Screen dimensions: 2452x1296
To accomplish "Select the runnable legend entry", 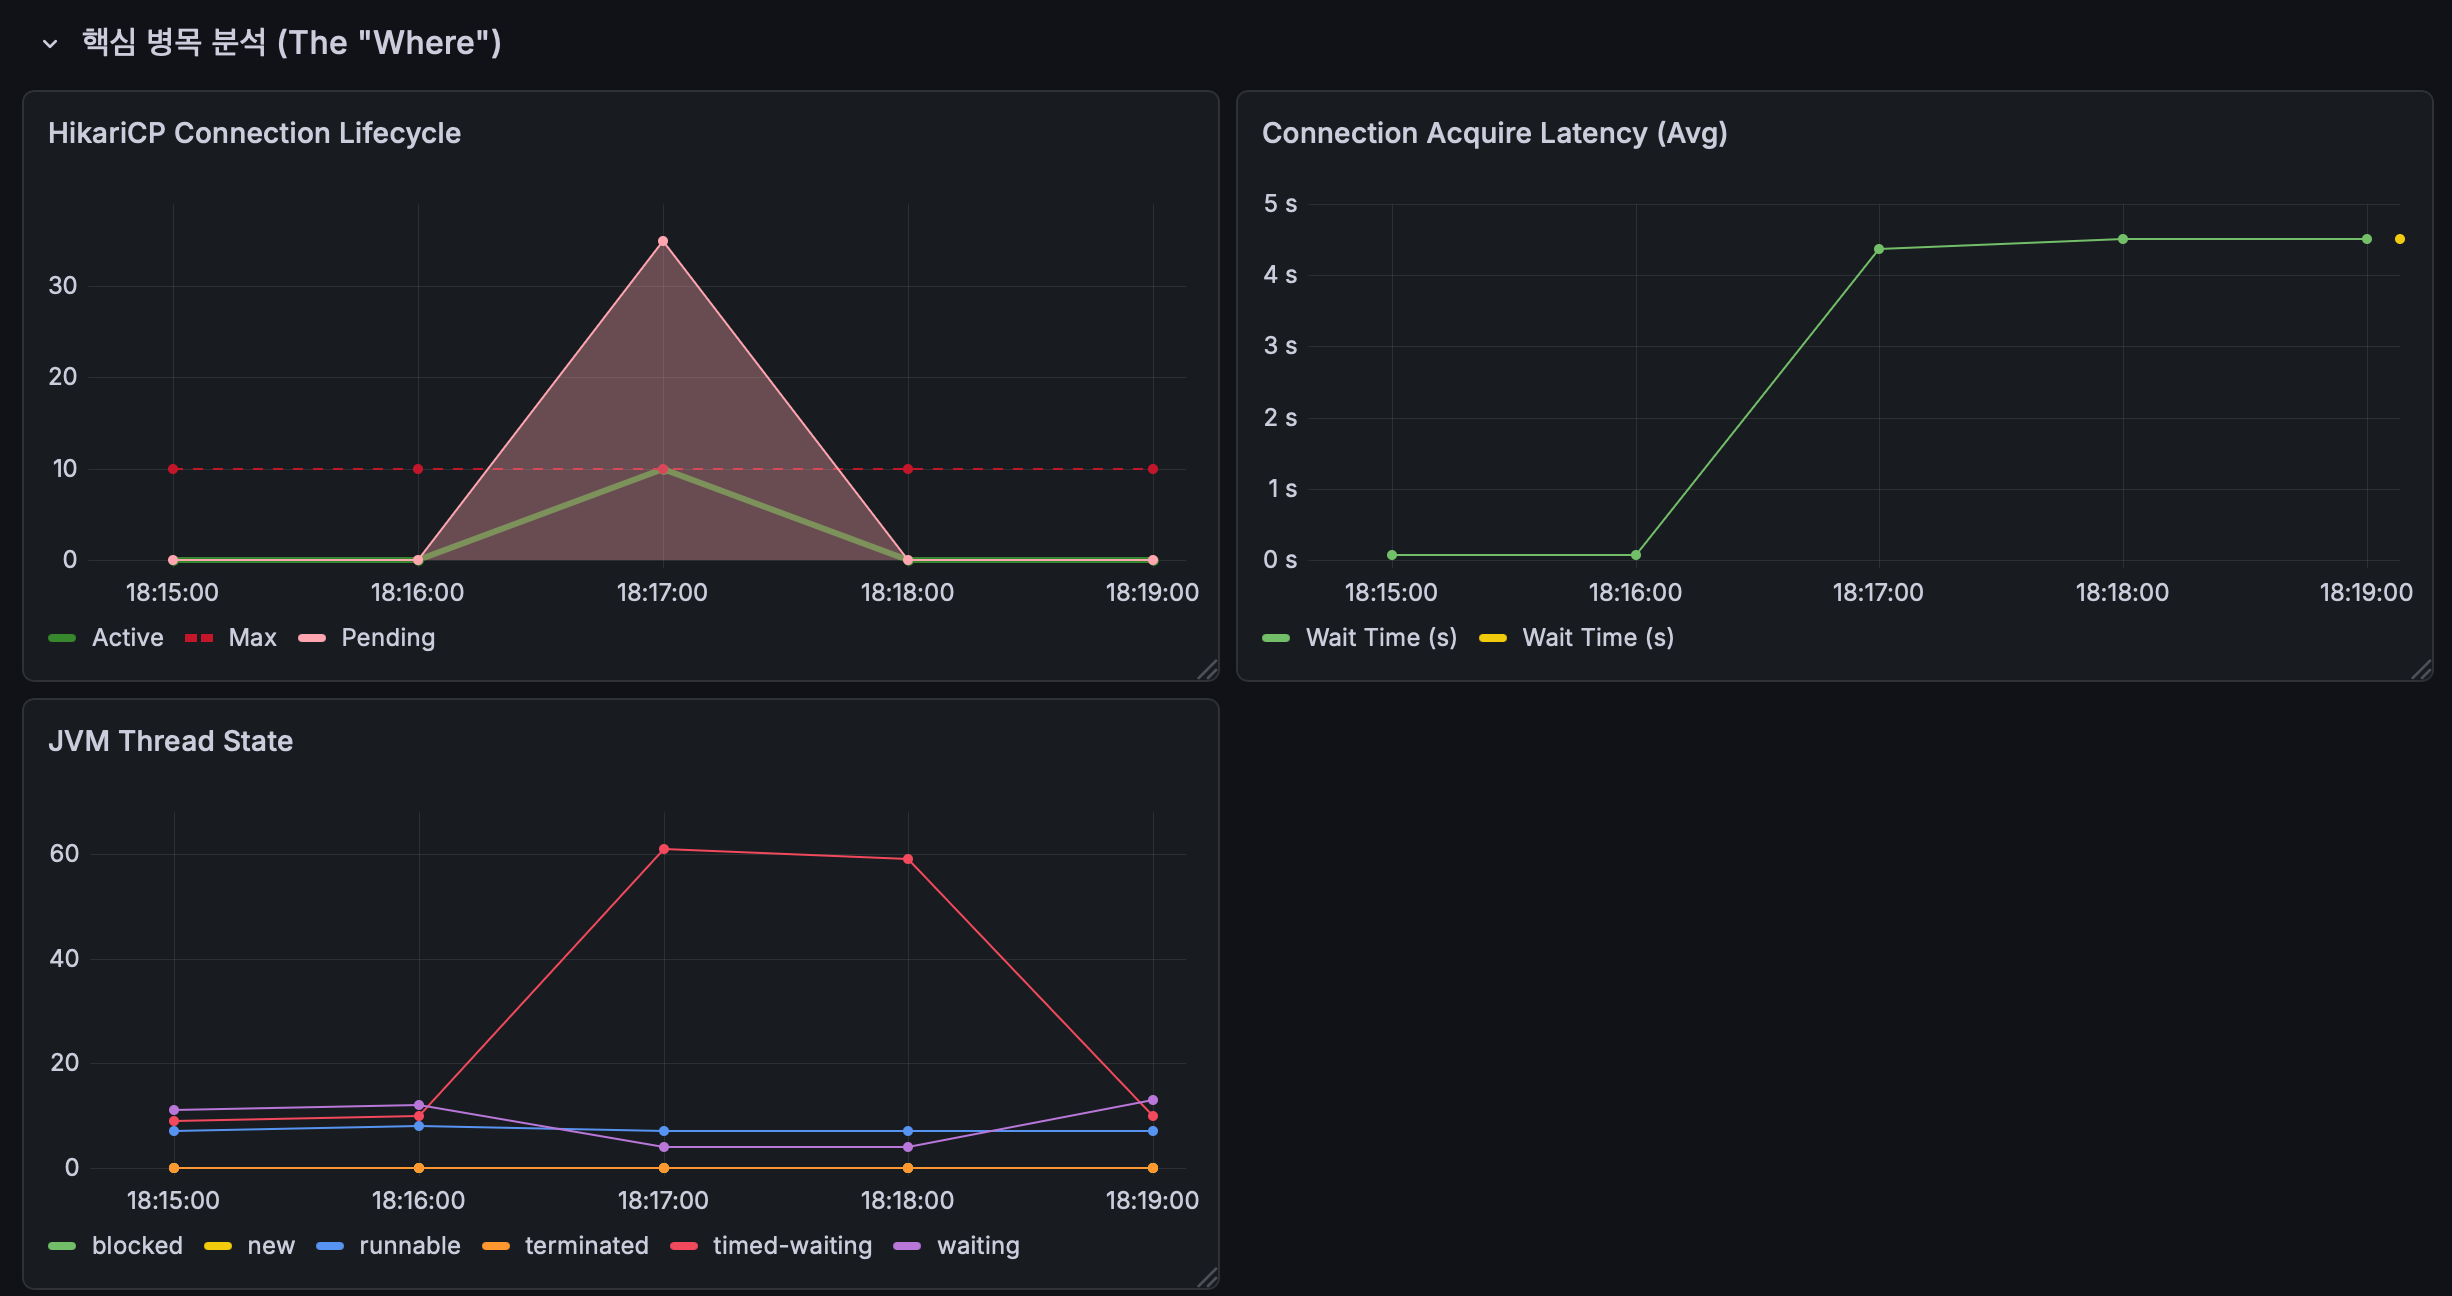I will pyautogui.click(x=410, y=1246).
